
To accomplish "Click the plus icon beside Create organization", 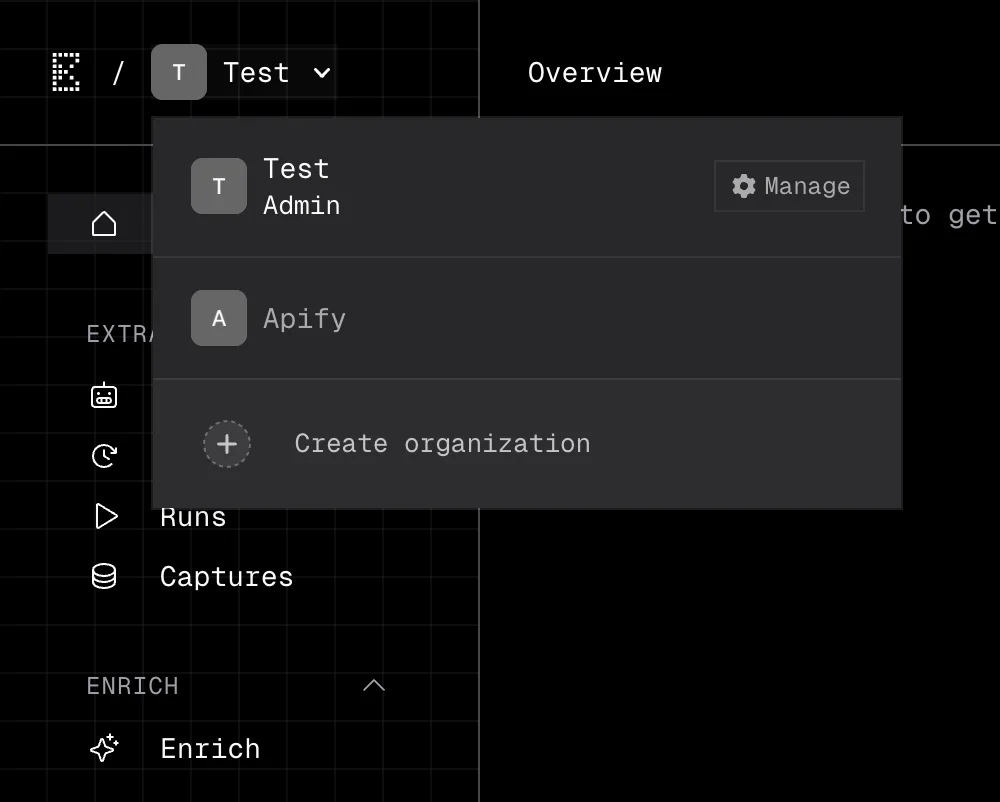I will click(226, 444).
